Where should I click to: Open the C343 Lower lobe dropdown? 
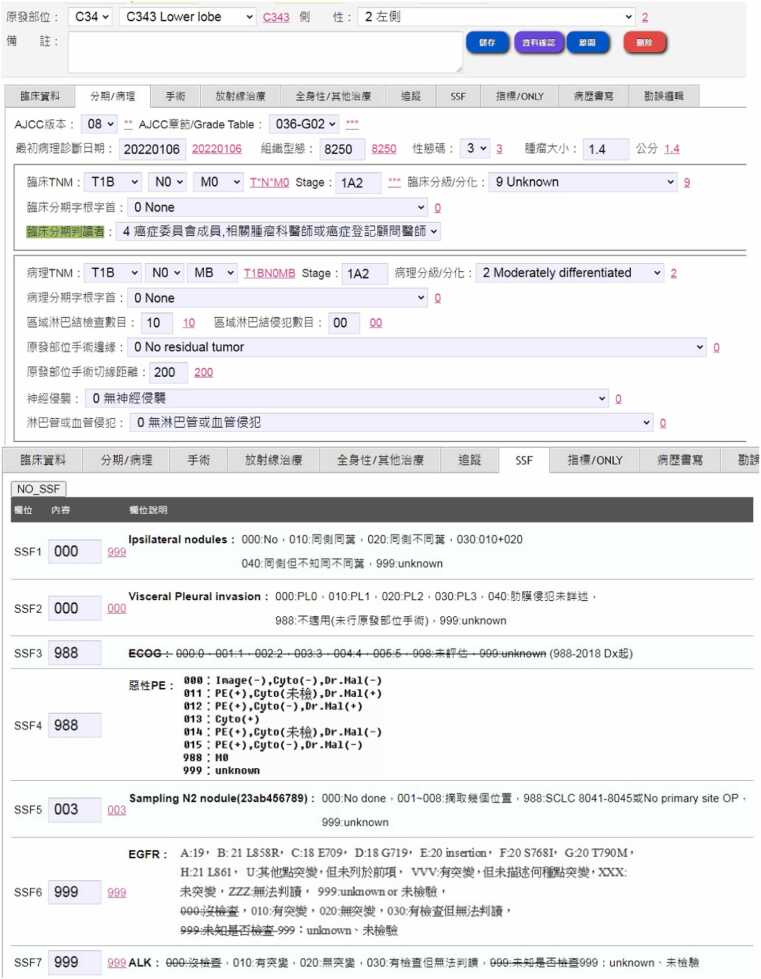(187, 17)
